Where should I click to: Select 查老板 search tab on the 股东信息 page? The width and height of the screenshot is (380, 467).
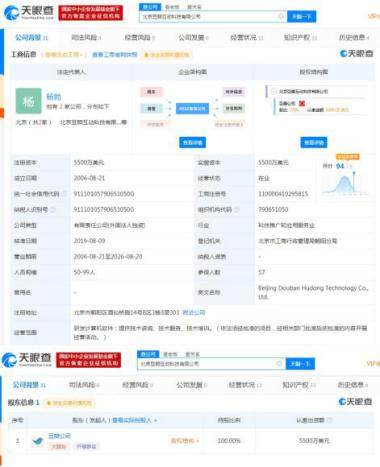[170, 354]
